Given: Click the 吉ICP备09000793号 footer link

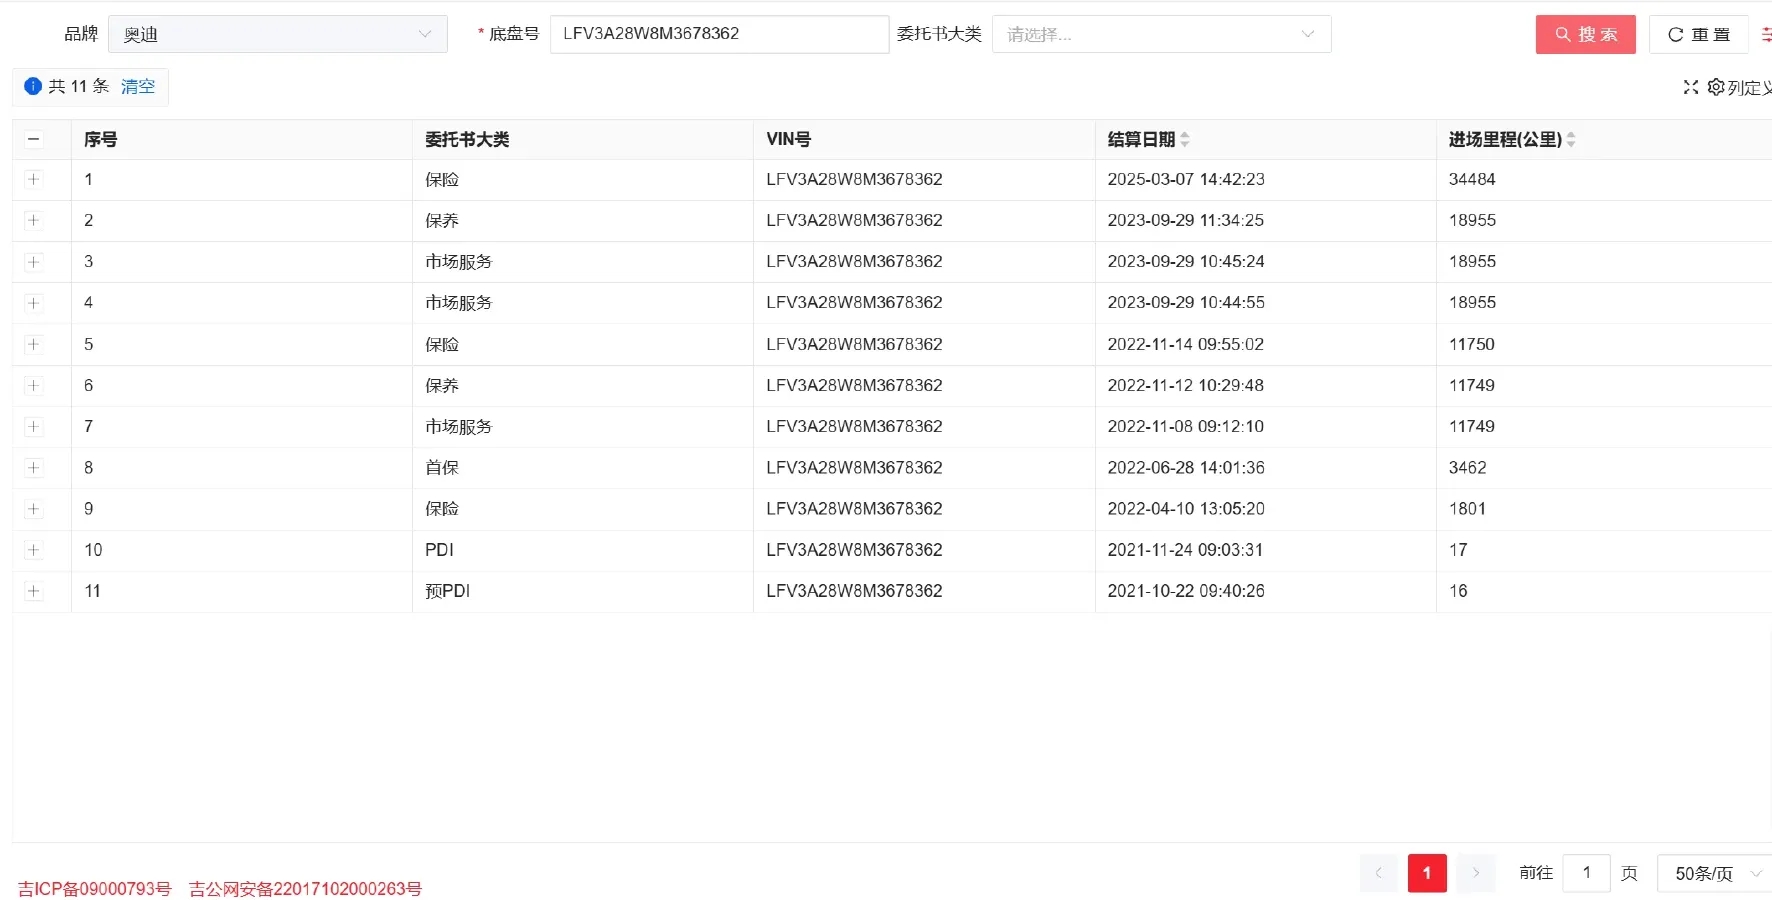Looking at the screenshot, I should tap(94, 888).
